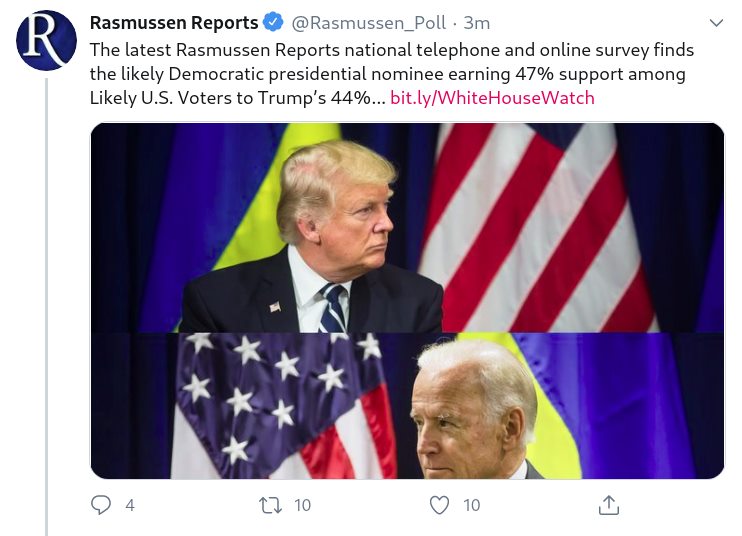This screenshot has height=536, width=742.
Task: Click the like count beside the heart
Action: [471, 506]
